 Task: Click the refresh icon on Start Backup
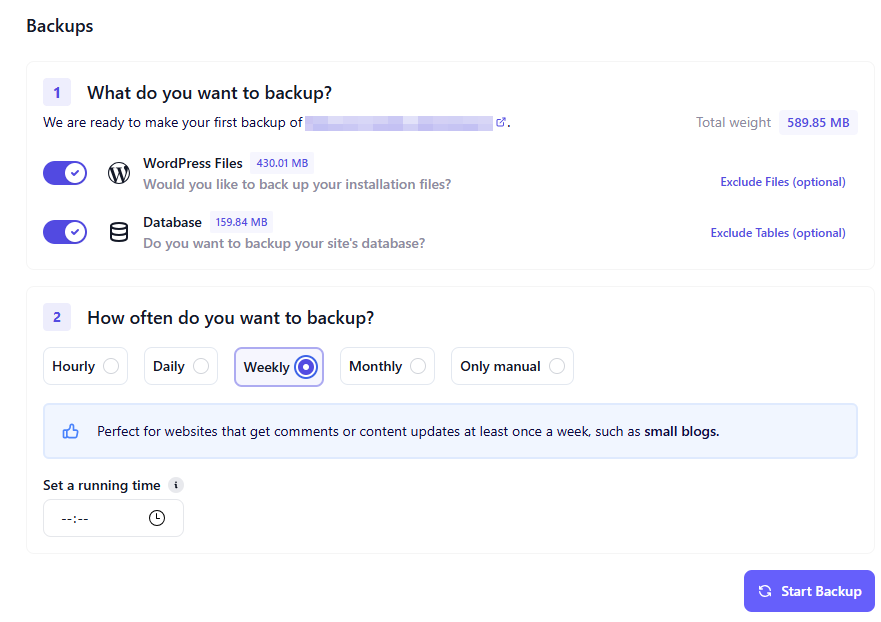pos(765,591)
